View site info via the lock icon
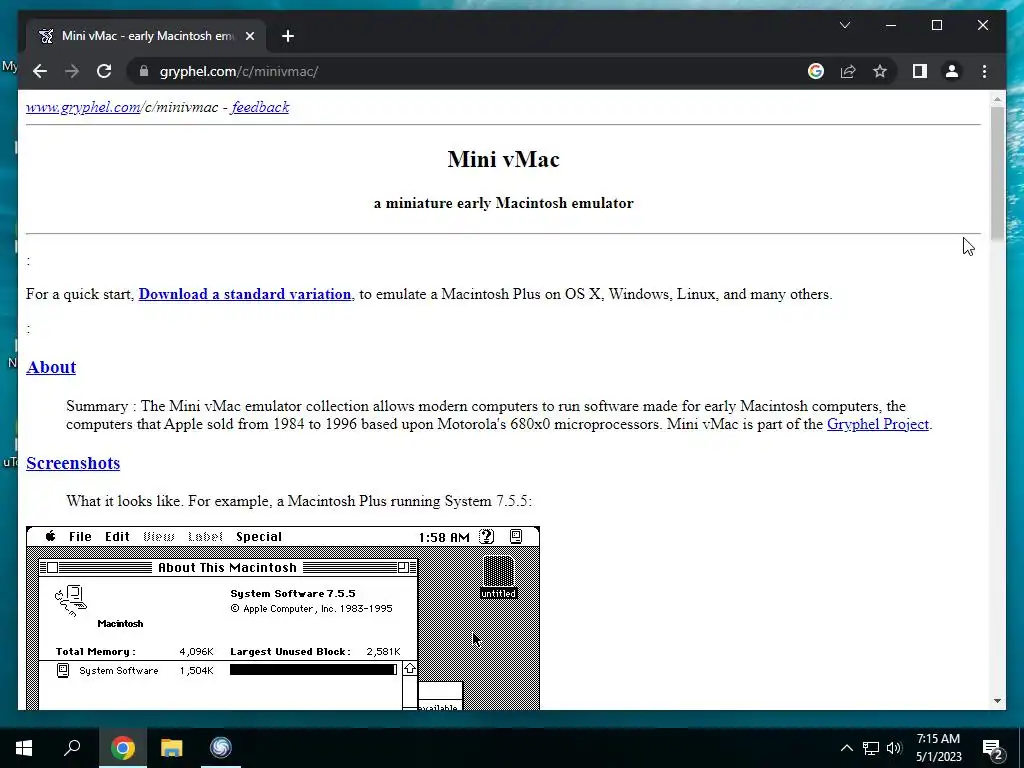Screen dimensions: 1024x768 pyautogui.click(x=144, y=71)
